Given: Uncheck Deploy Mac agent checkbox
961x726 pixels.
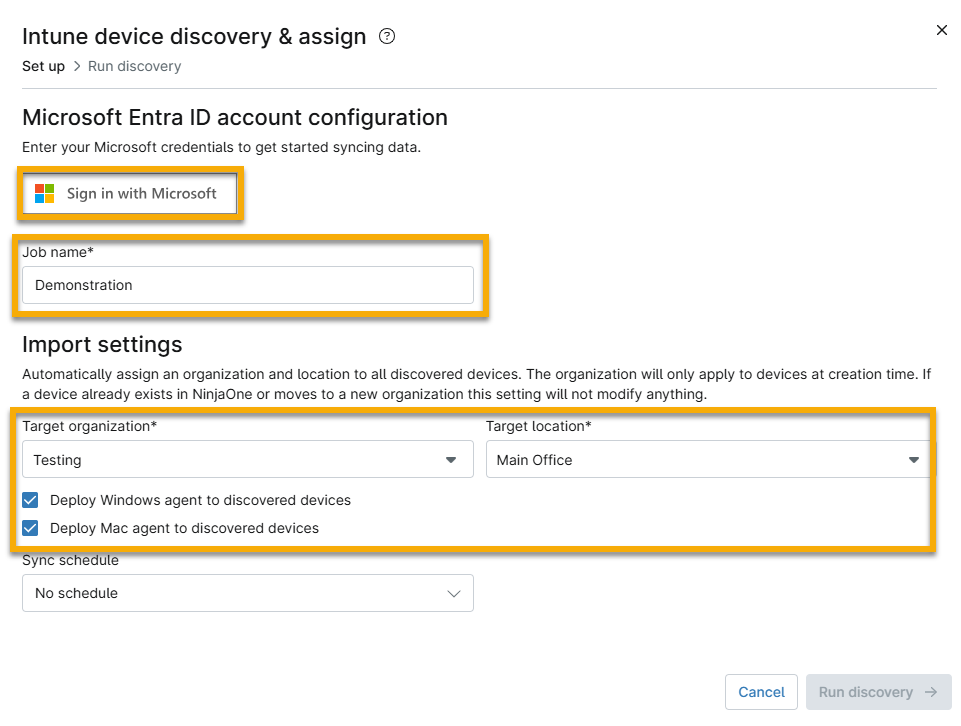Looking at the screenshot, I should pyautogui.click(x=30, y=528).
